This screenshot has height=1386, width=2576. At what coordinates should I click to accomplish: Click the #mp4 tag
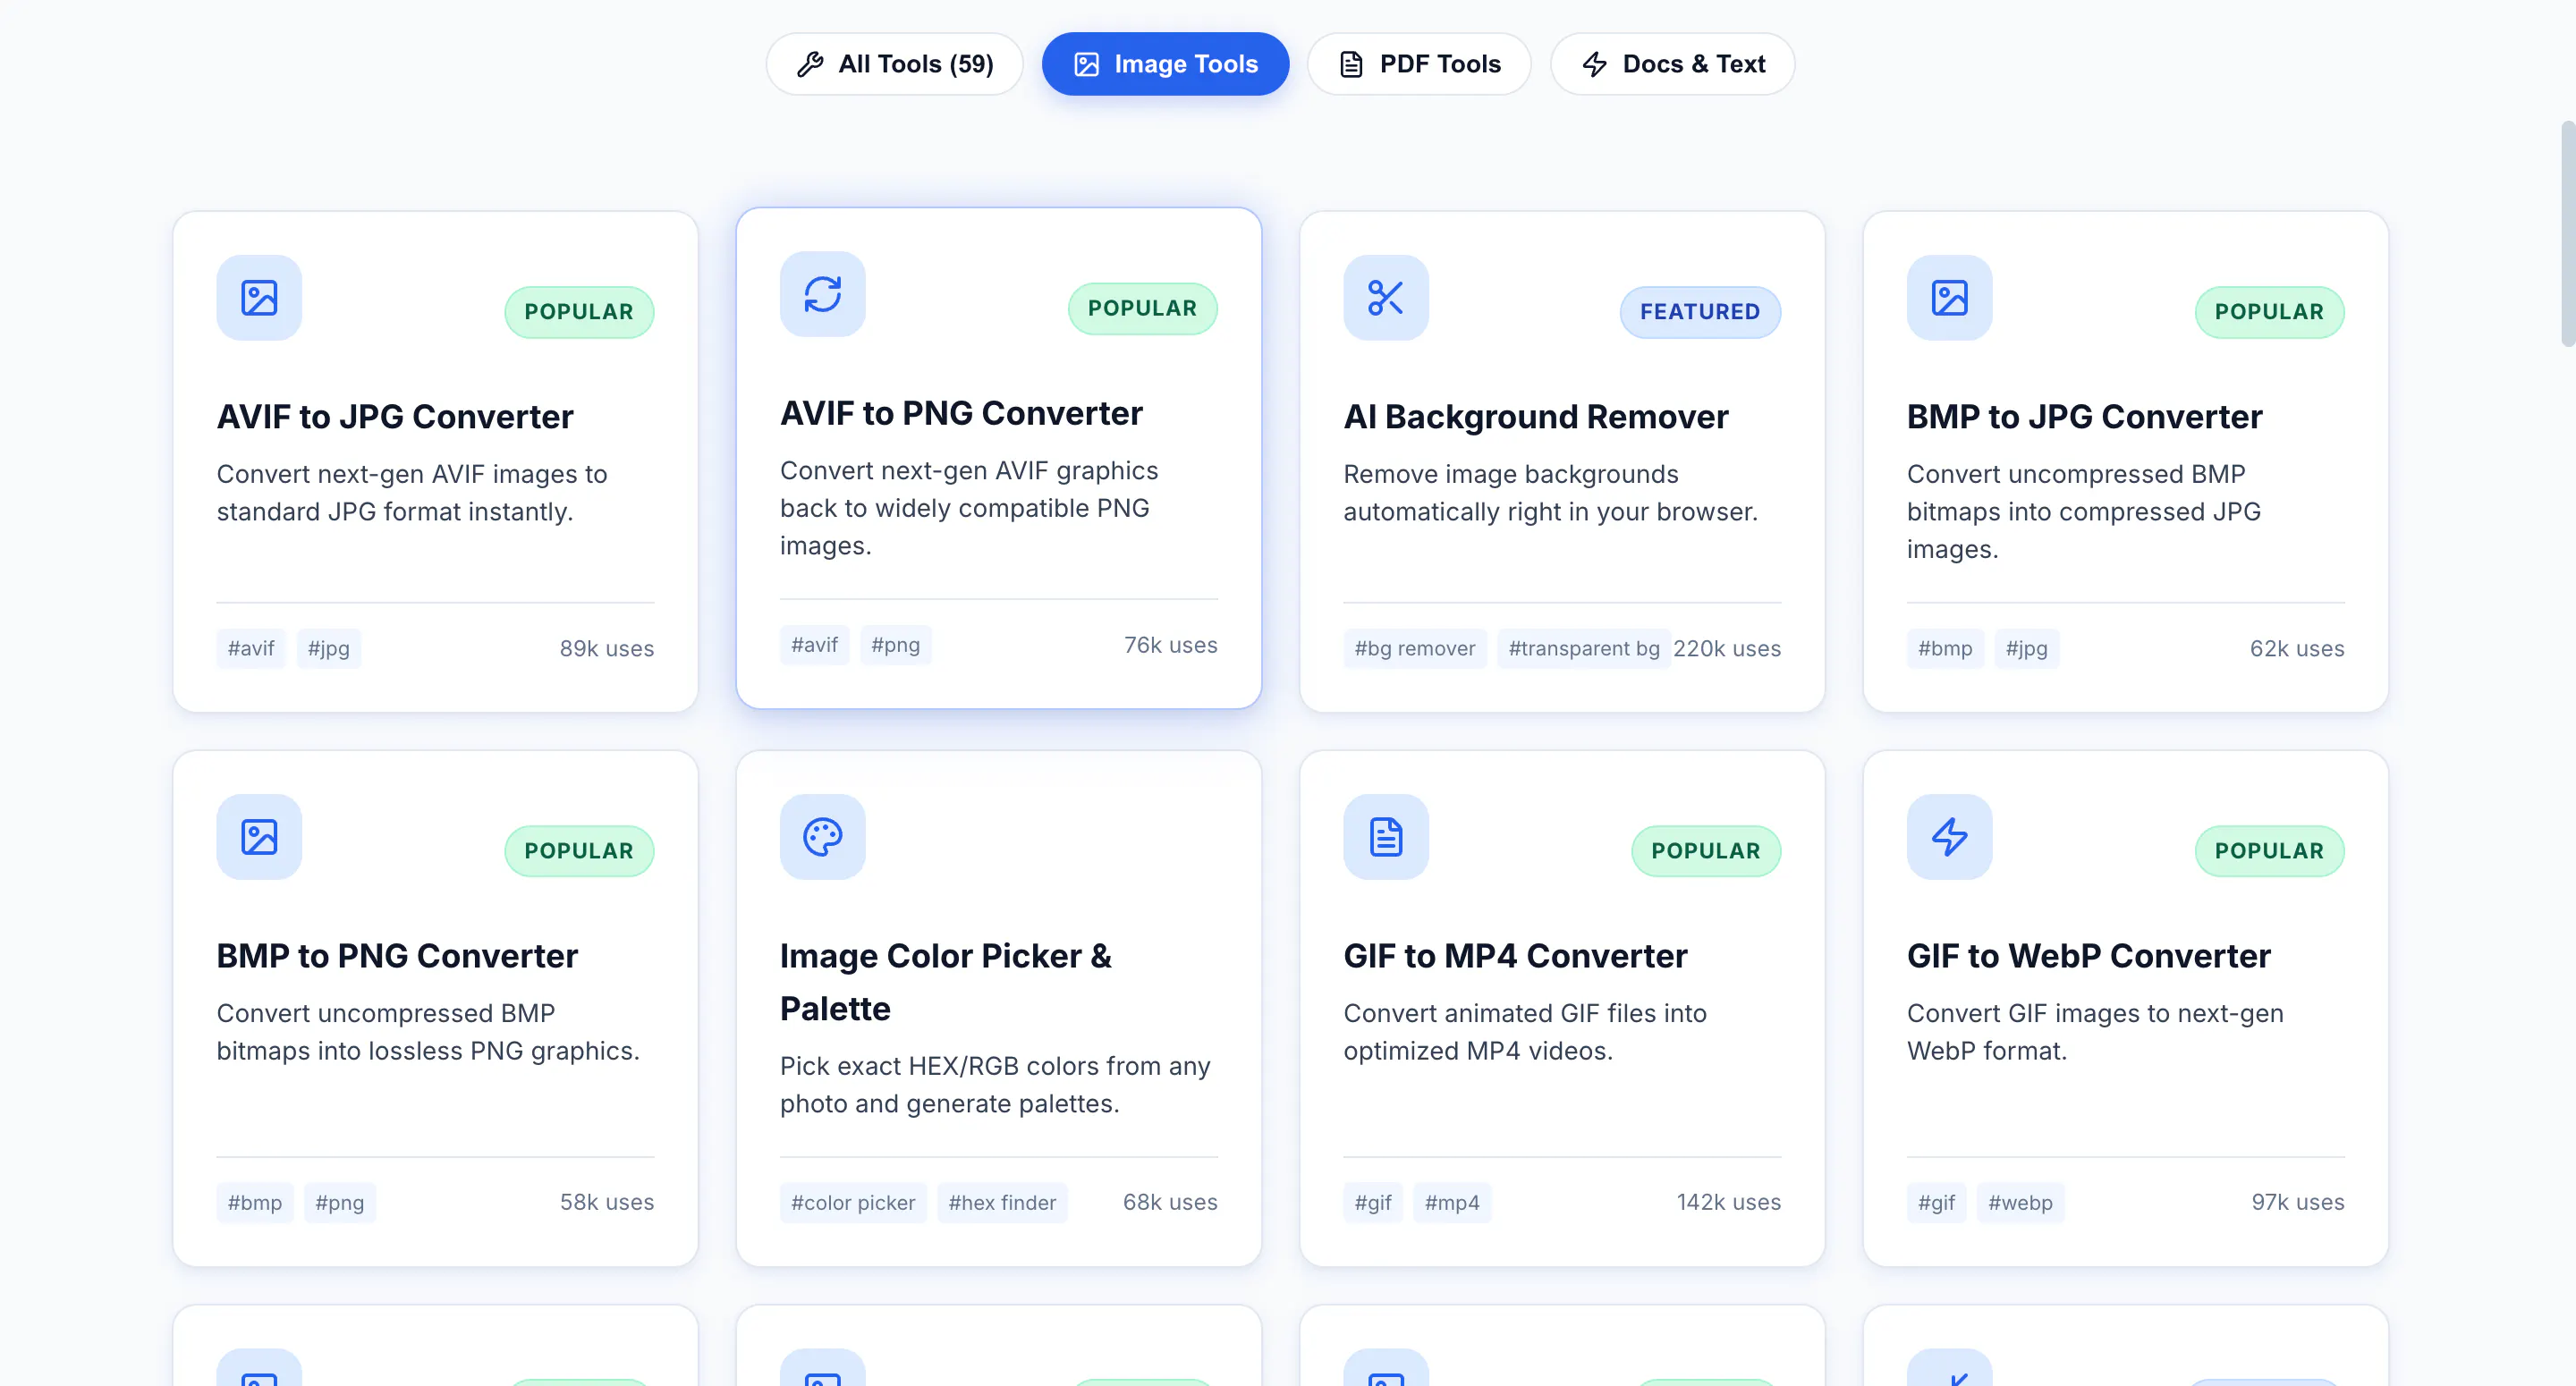(x=1452, y=1203)
